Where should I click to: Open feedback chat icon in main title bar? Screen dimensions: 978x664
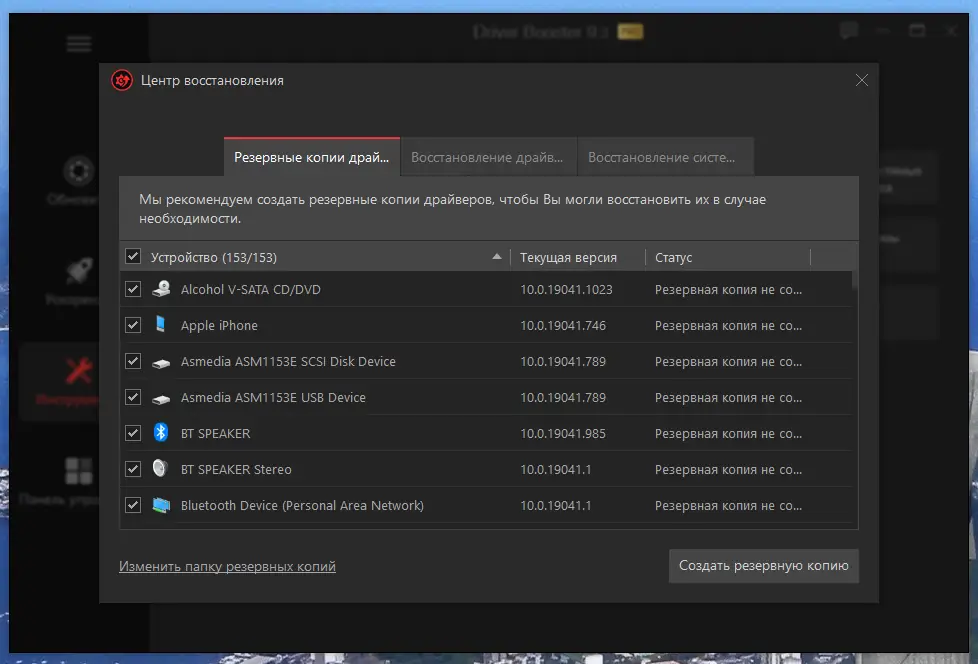pyautogui.click(x=849, y=31)
